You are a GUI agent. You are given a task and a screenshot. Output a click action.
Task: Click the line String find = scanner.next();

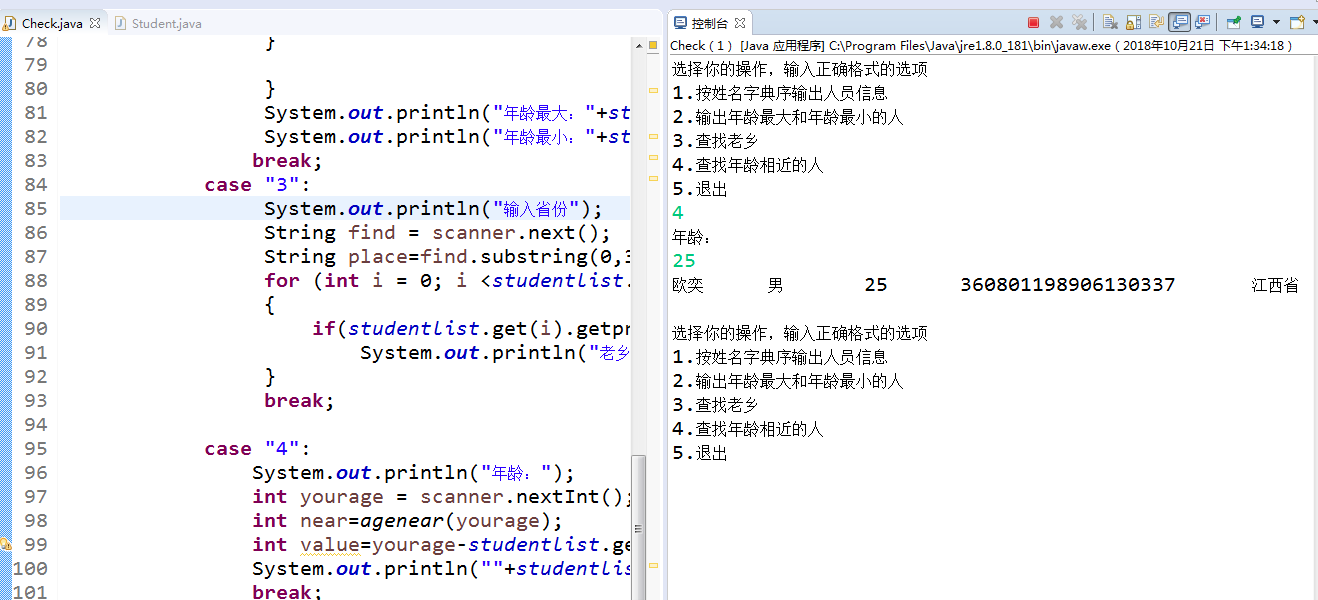pyautogui.click(x=437, y=233)
